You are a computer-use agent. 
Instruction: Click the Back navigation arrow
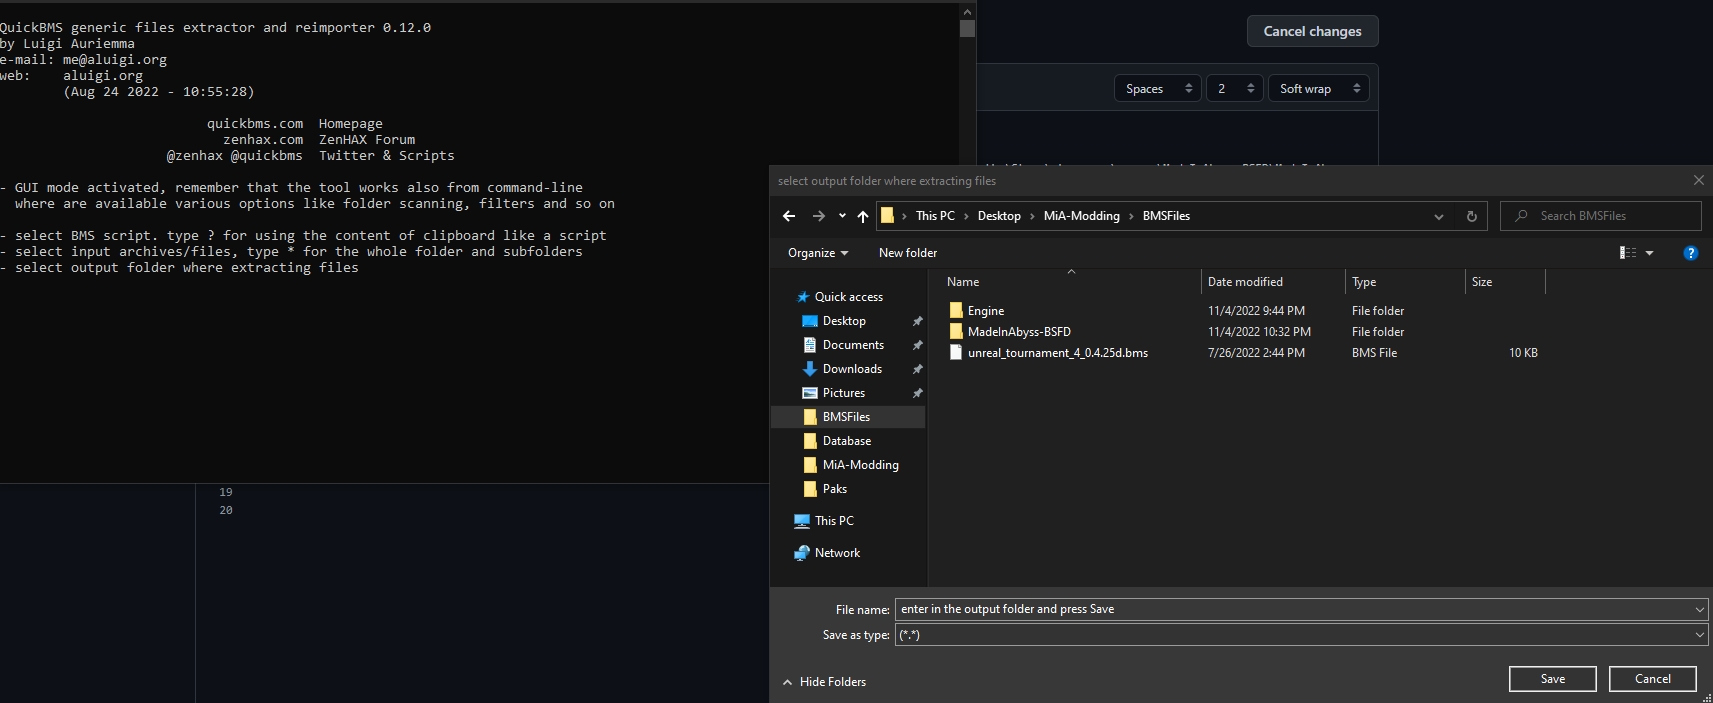[789, 216]
